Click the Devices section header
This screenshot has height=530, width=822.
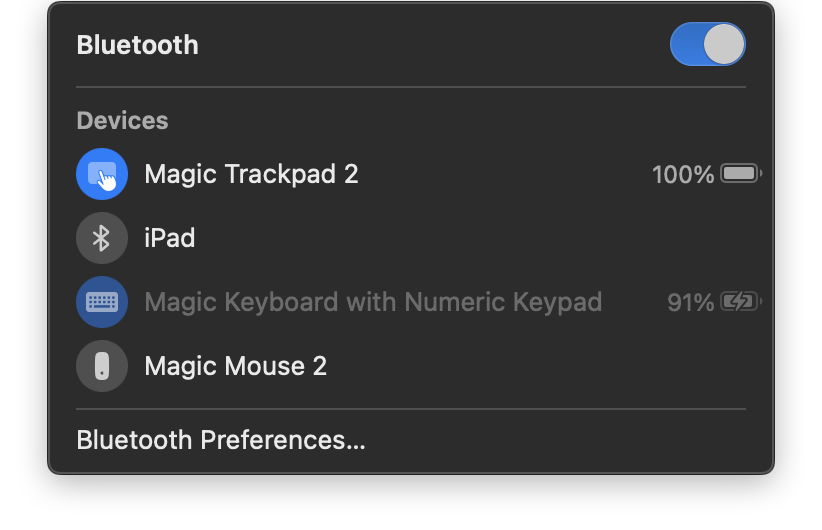pyautogui.click(x=122, y=121)
